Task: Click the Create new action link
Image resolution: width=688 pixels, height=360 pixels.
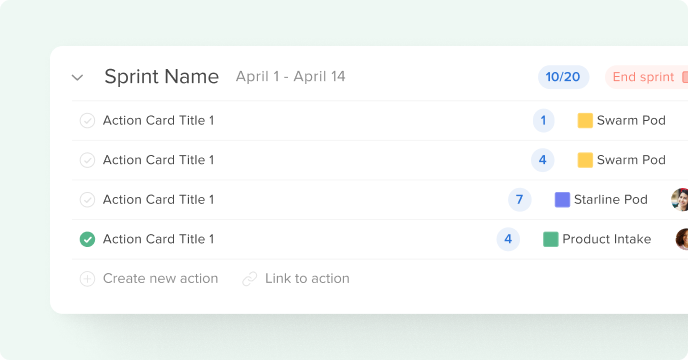Action: pyautogui.click(x=160, y=279)
